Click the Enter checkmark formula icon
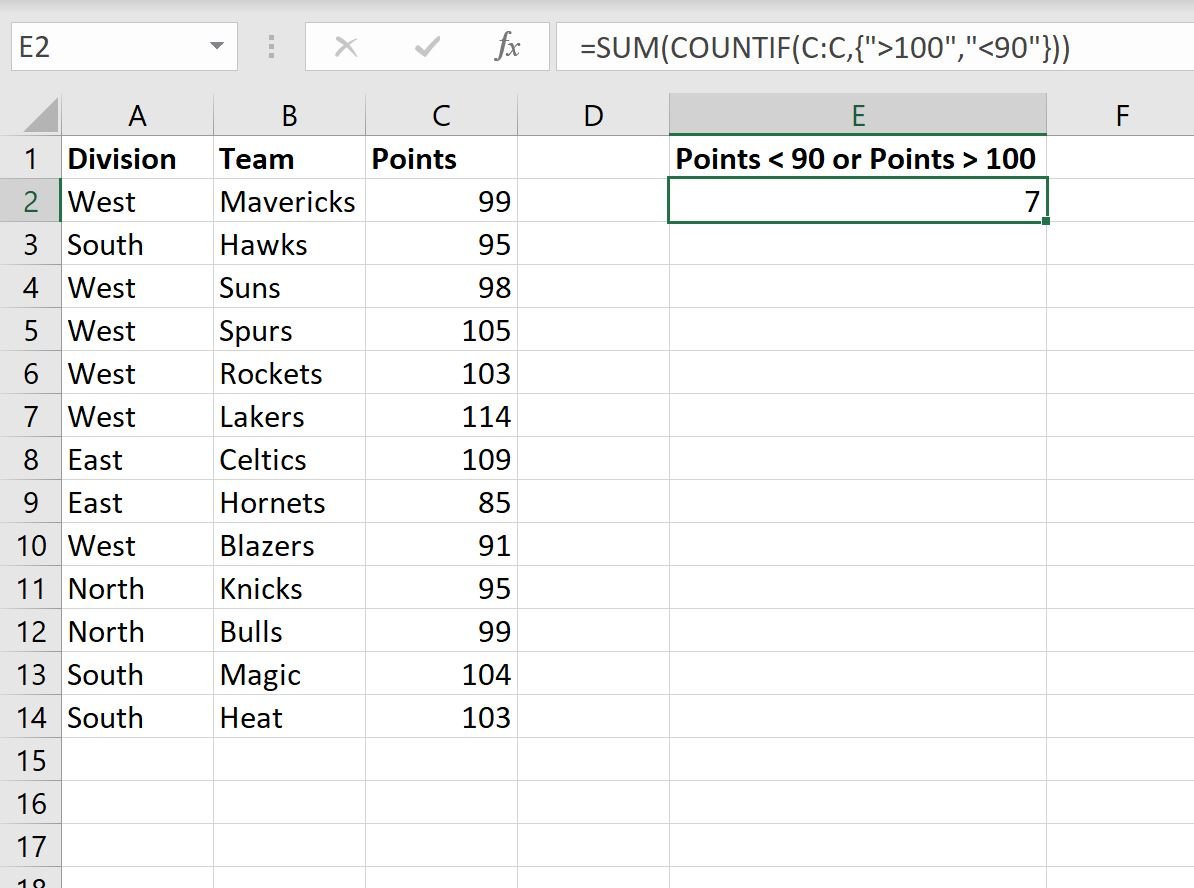Viewport: 1194px width, 888px height. click(426, 47)
